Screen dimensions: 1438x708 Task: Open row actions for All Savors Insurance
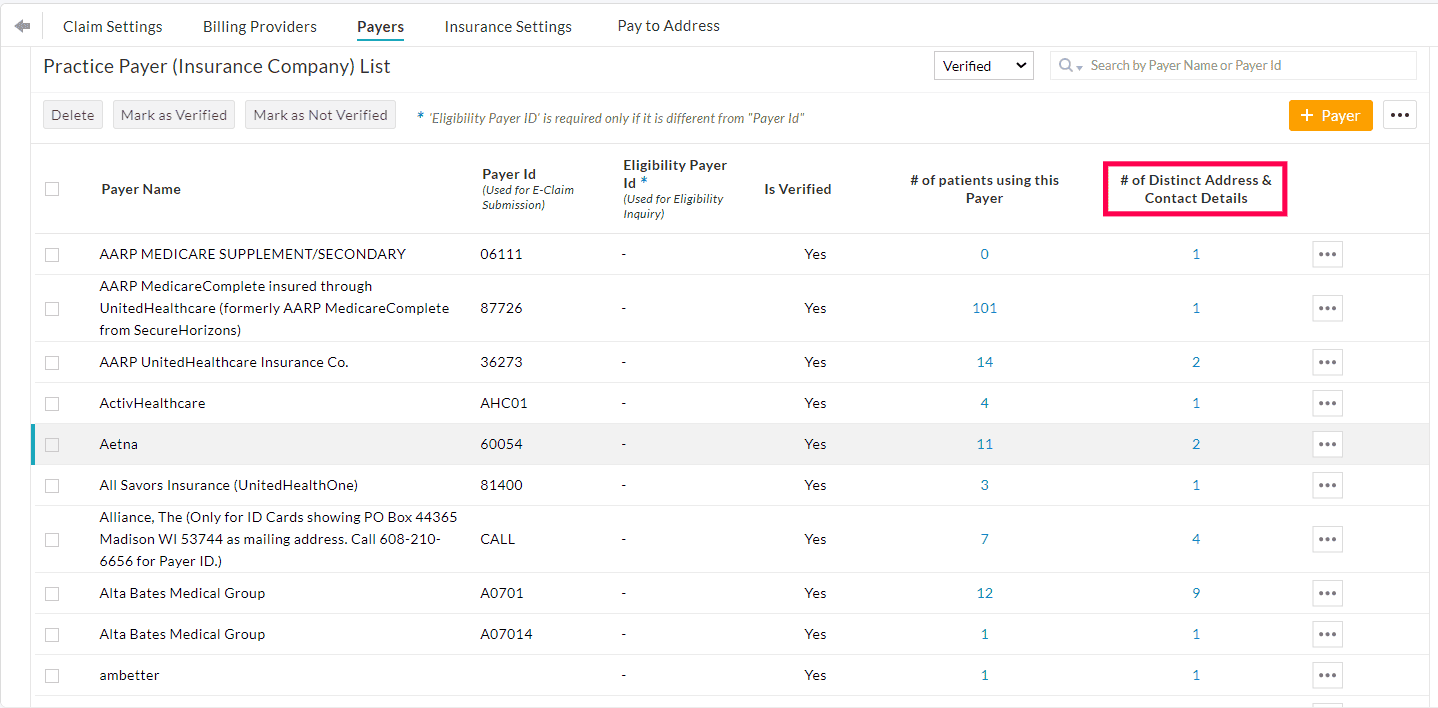click(x=1327, y=485)
